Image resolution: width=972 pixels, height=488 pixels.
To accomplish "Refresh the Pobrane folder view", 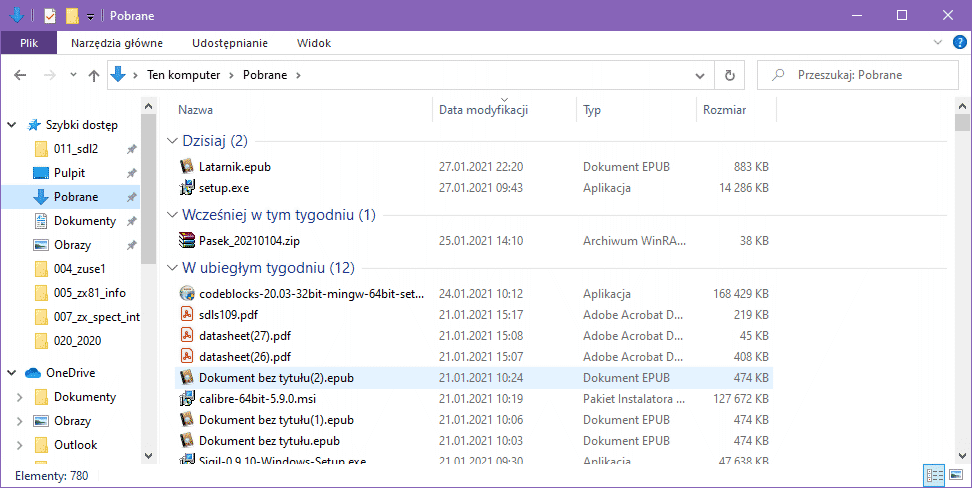I will click(730, 75).
